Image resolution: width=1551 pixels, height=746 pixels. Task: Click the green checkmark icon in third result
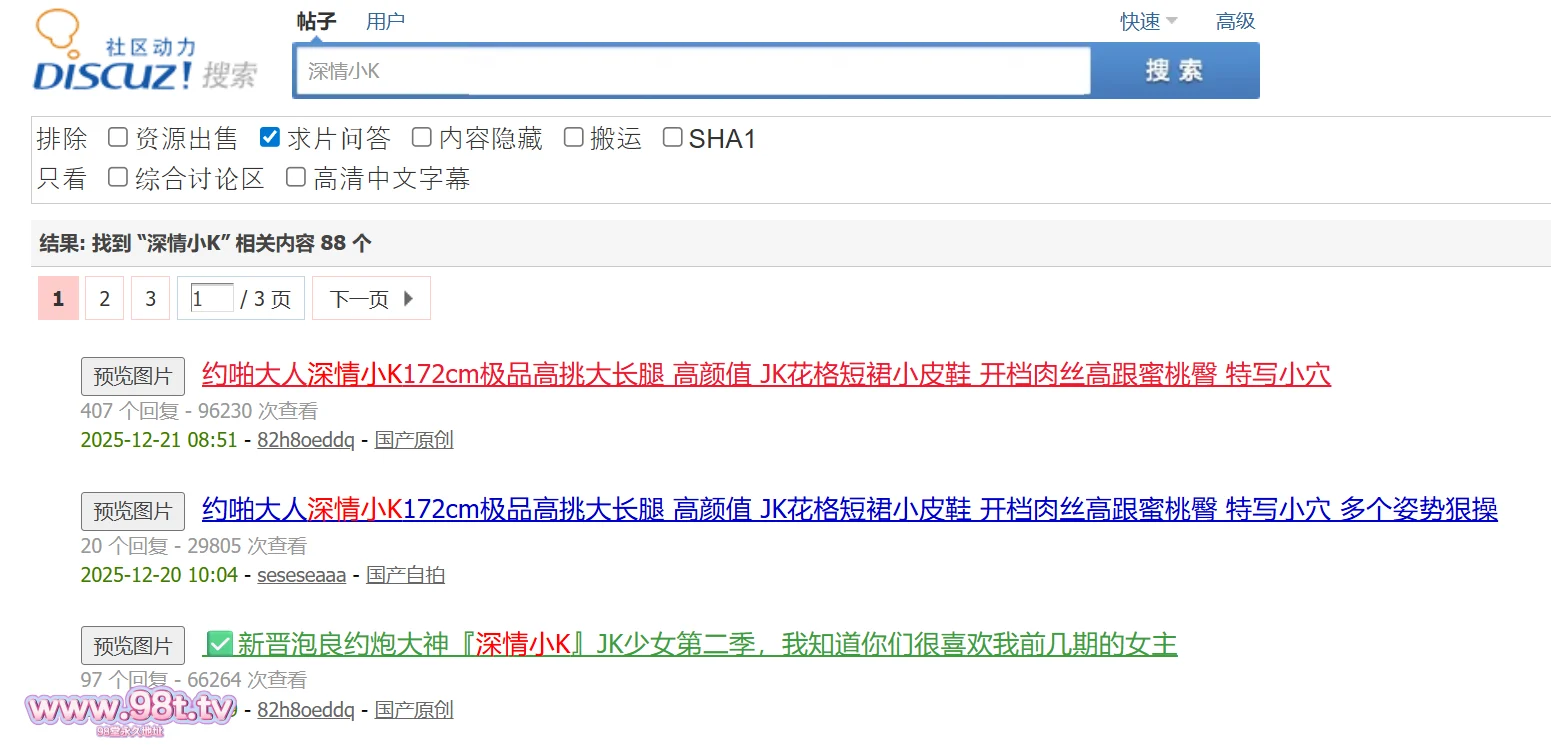(x=219, y=644)
